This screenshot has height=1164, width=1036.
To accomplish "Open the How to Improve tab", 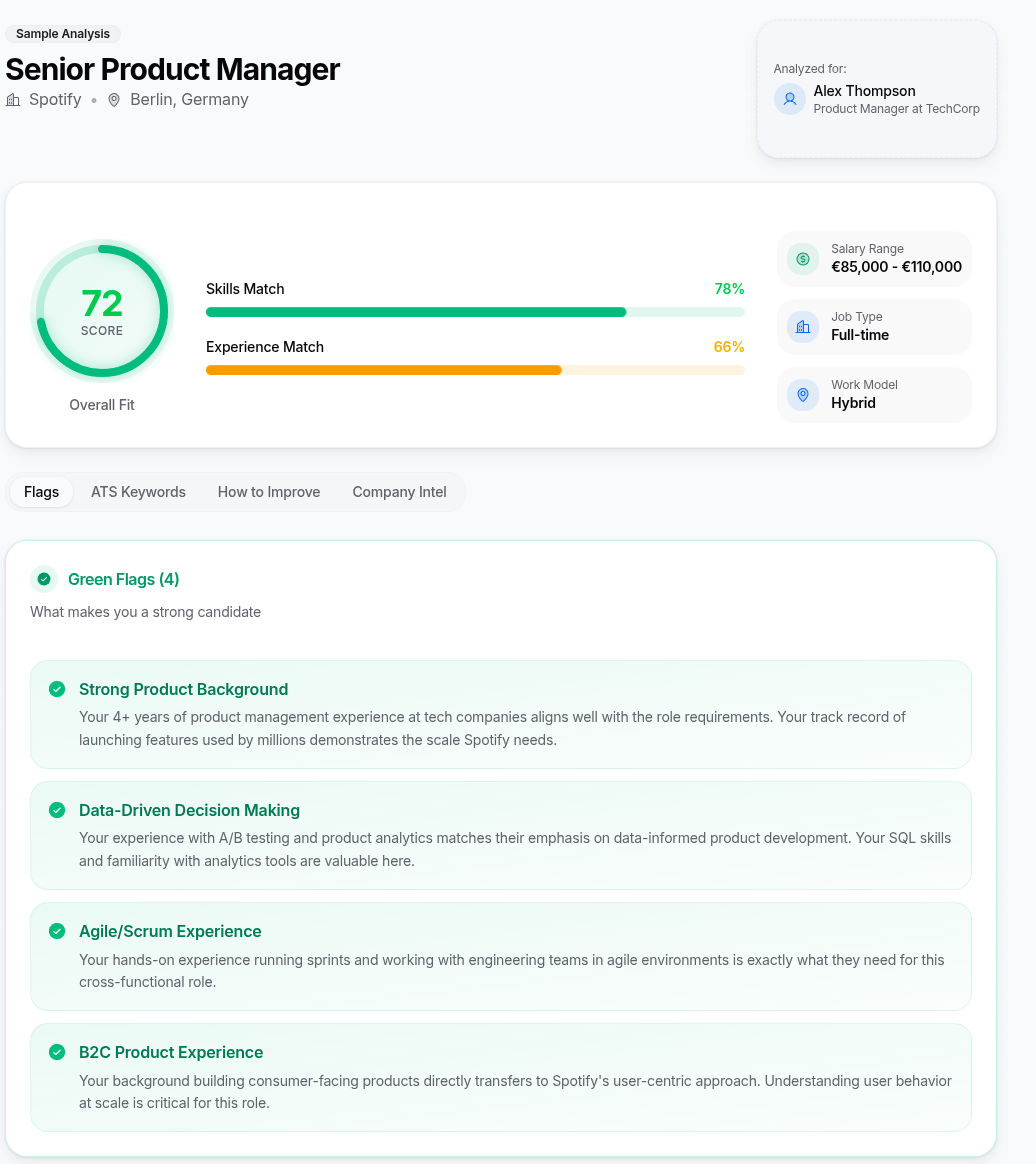I will pyautogui.click(x=269, y=492).
